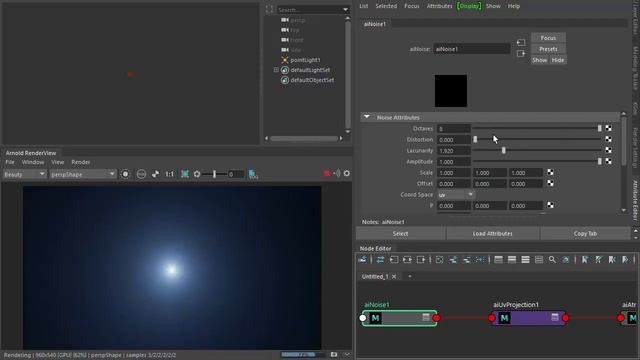Screen dimensions: 640x360
Task: Set nodes to simple view mode icon
Action: click(498, 260)
